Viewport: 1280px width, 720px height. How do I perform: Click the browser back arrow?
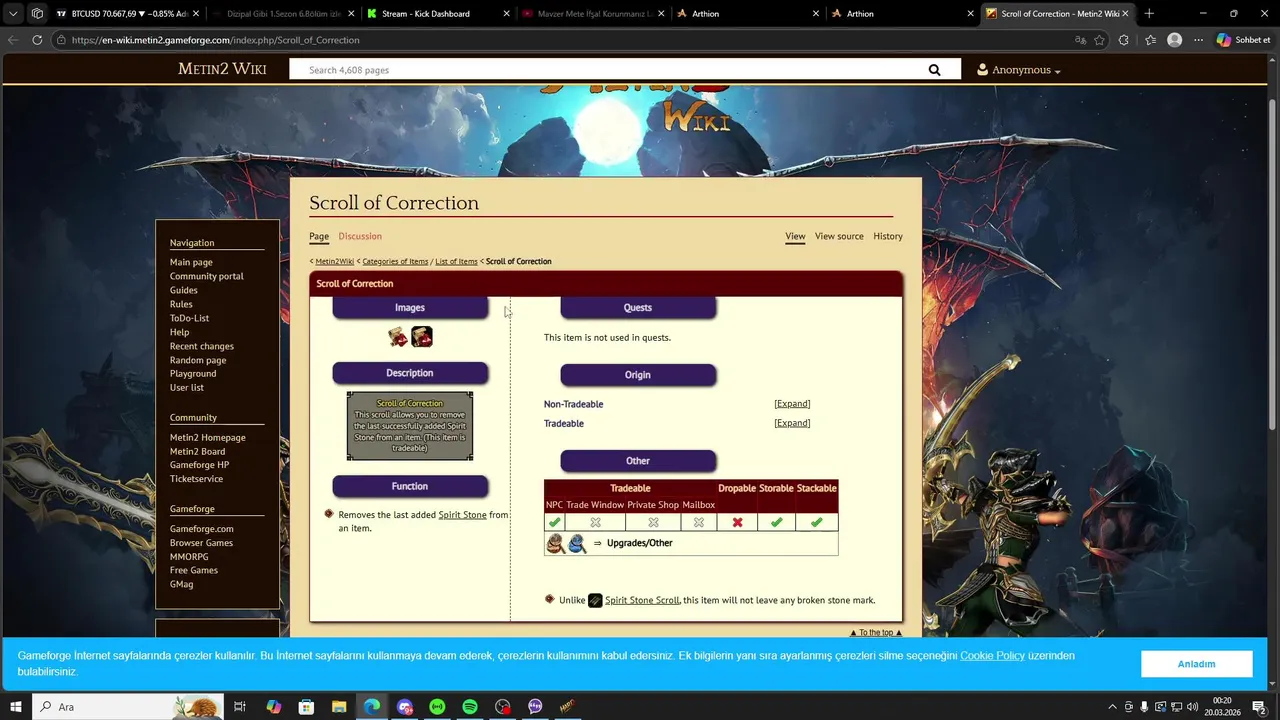coord(13,40)
